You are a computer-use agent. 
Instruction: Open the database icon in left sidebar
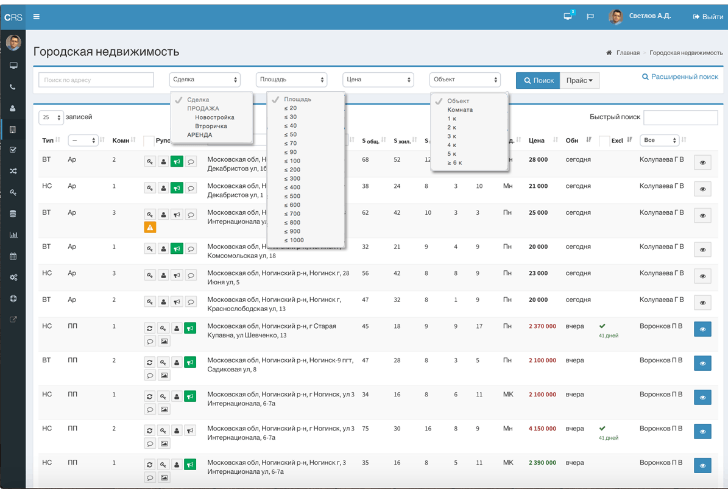coord(13,214)
